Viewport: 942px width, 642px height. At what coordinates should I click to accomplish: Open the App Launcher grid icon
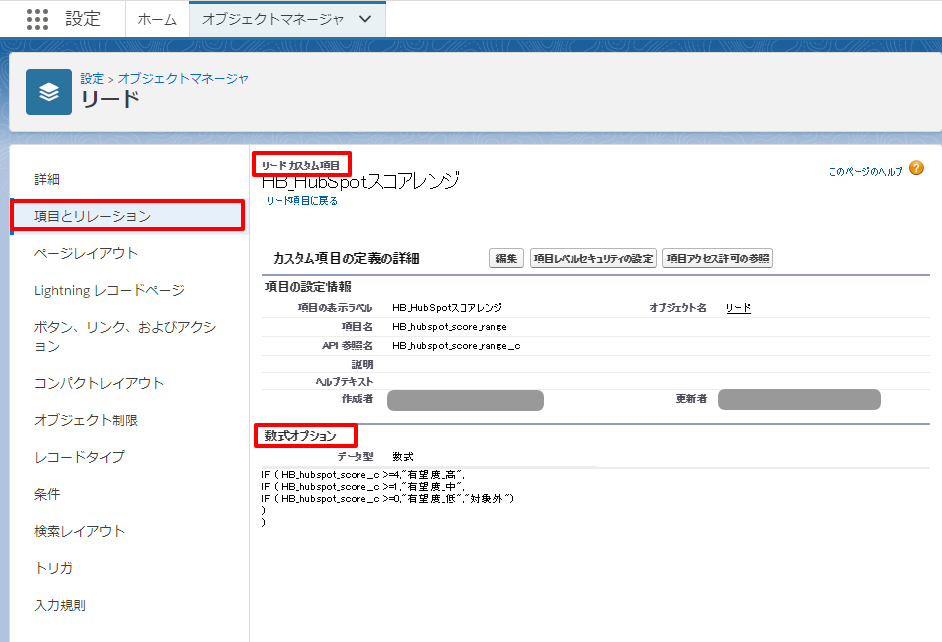pos(37,19)
